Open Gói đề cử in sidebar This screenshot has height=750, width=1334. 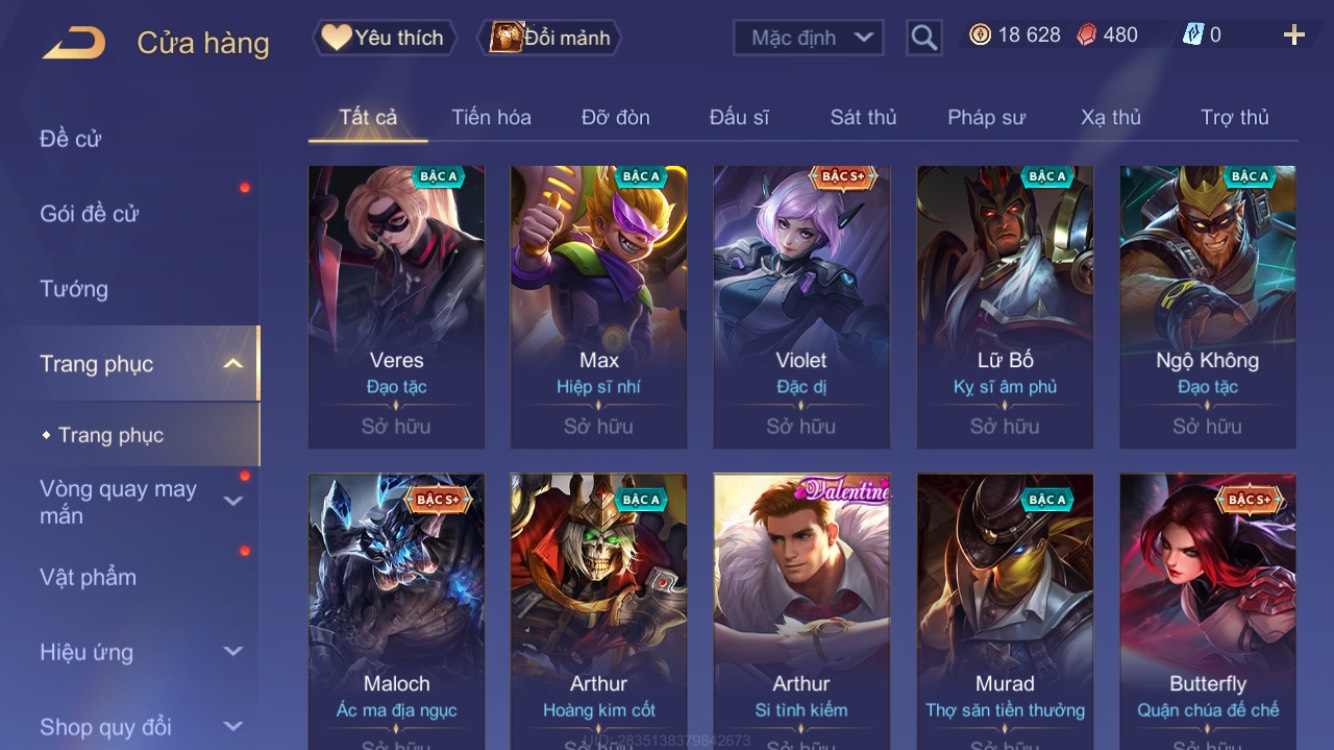pos(89,213)
